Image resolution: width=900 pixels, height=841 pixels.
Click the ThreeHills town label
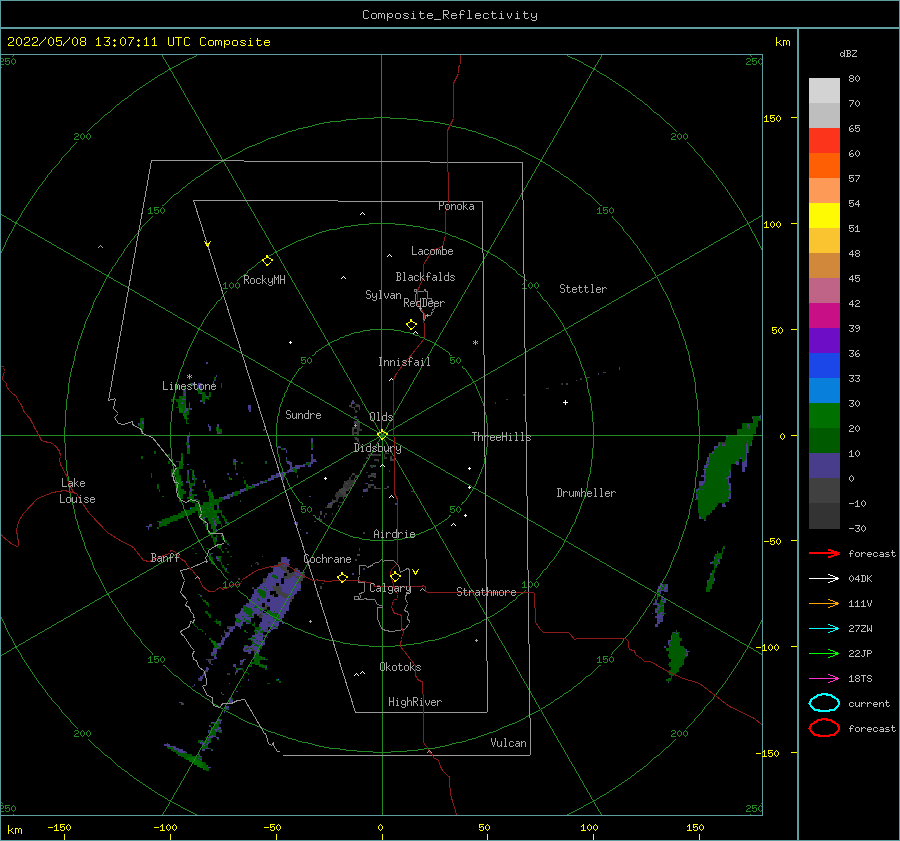click(x=501, y=437)
